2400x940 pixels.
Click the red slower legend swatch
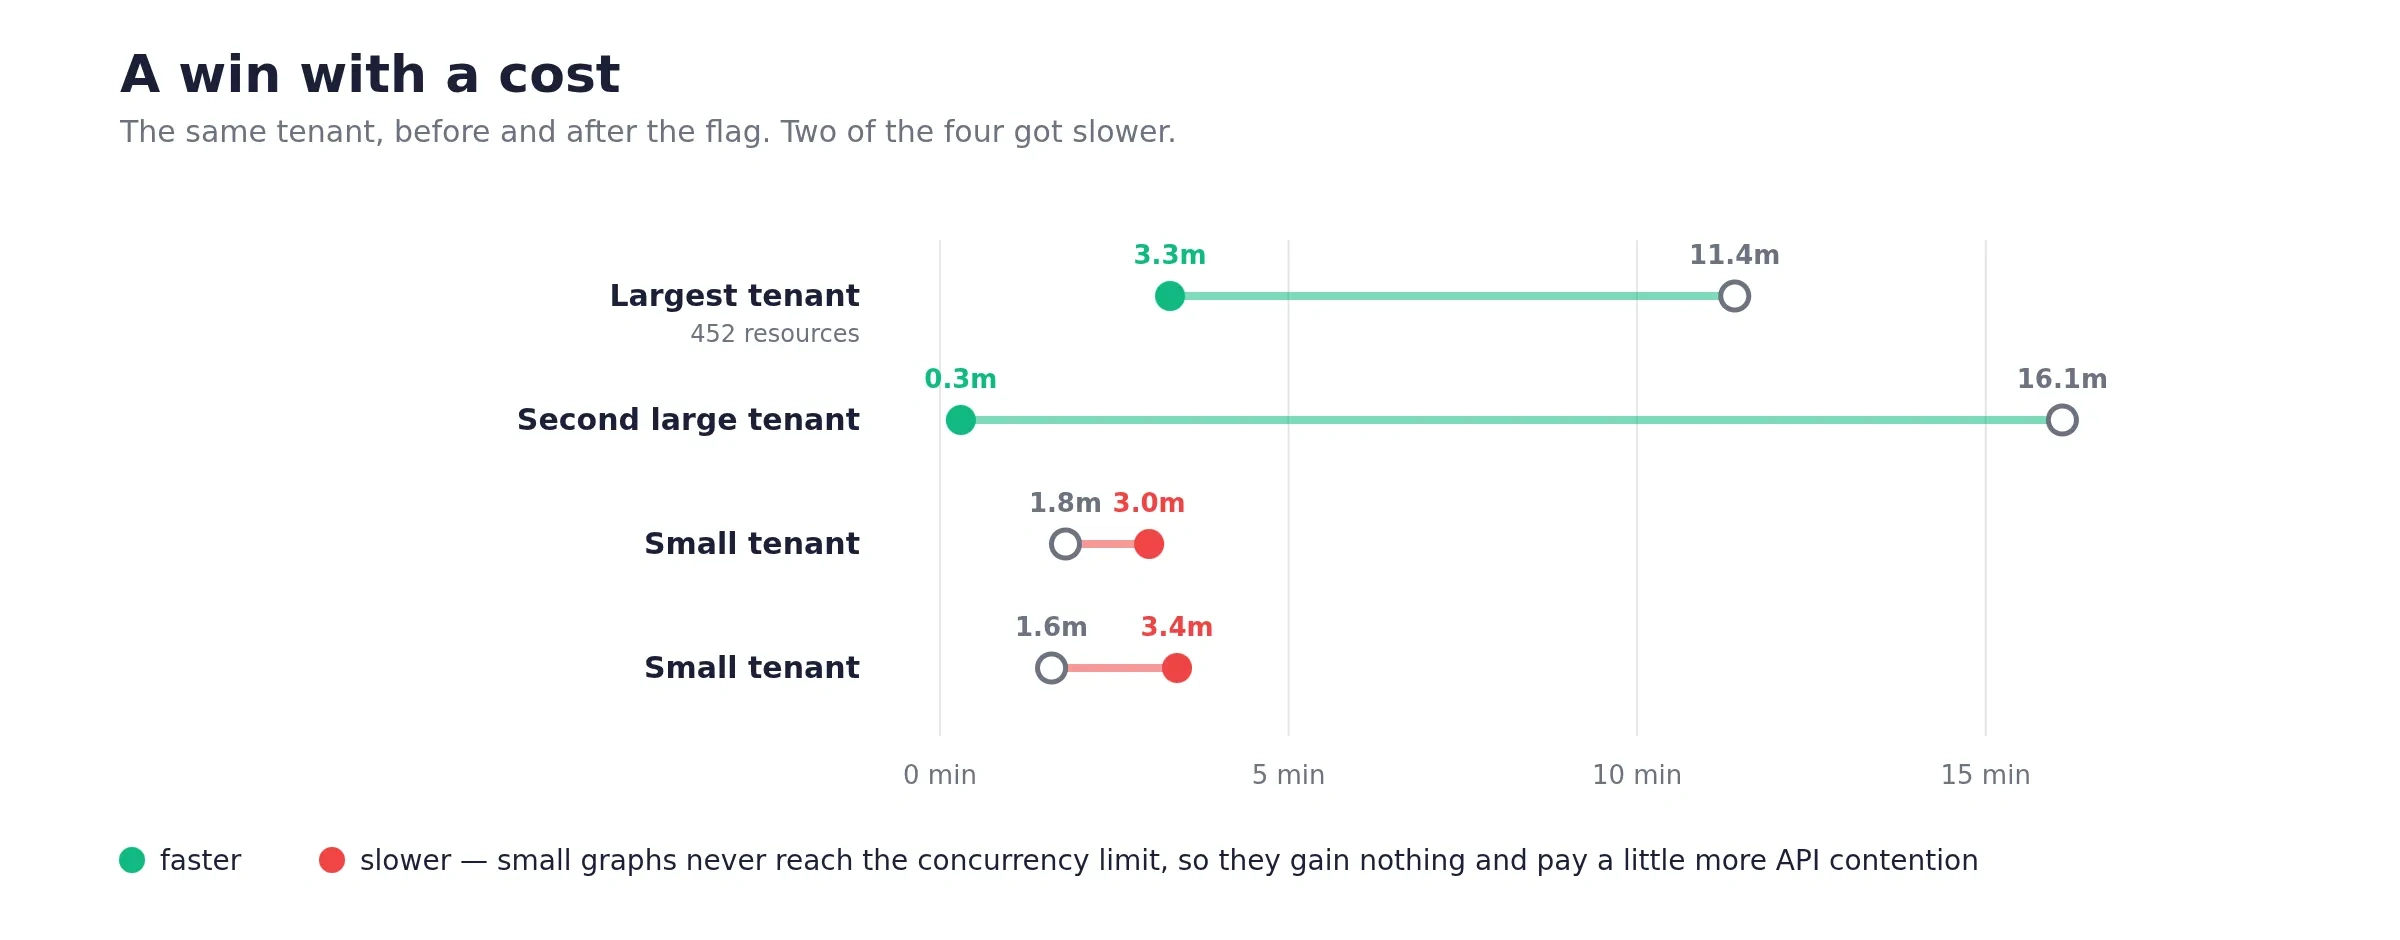click(x=332, y=860)
